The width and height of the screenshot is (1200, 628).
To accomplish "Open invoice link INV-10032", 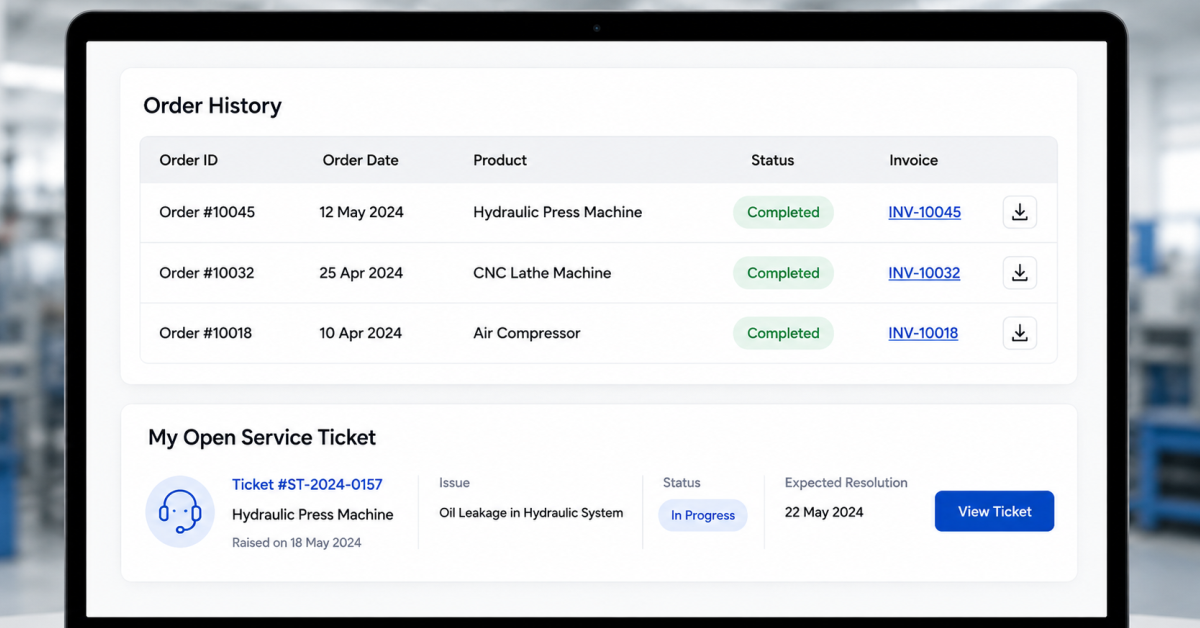I will [x=924, y=273].
